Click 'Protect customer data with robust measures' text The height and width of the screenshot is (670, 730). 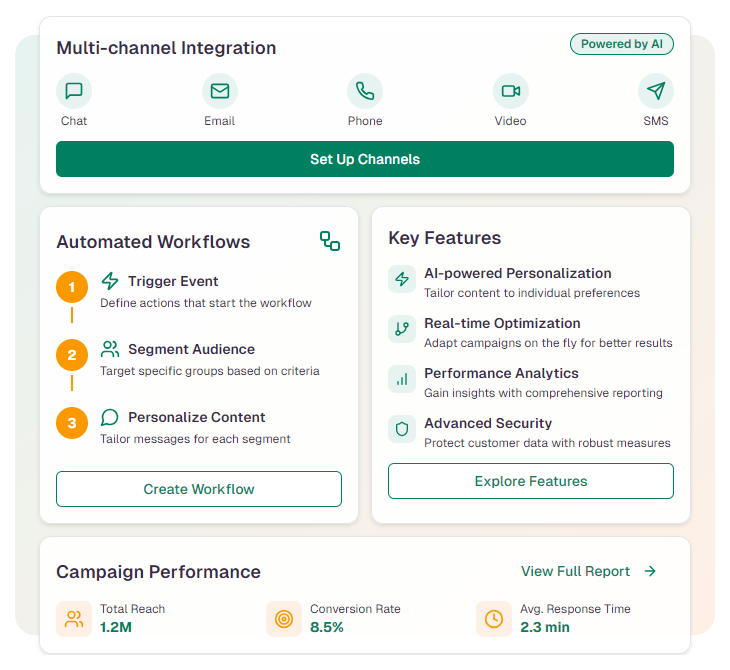tap(548, 443)
